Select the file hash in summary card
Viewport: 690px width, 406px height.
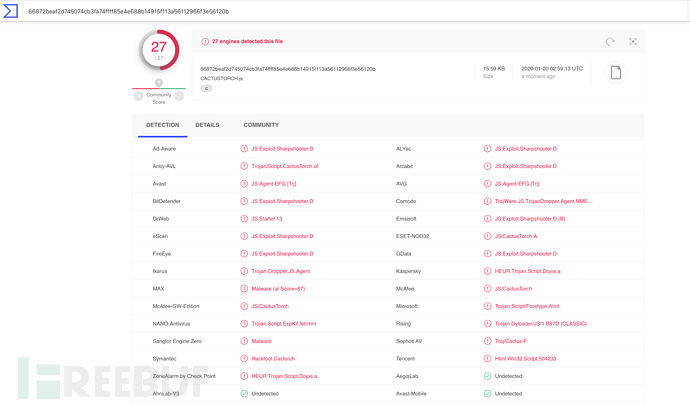(x=288, y=69)
